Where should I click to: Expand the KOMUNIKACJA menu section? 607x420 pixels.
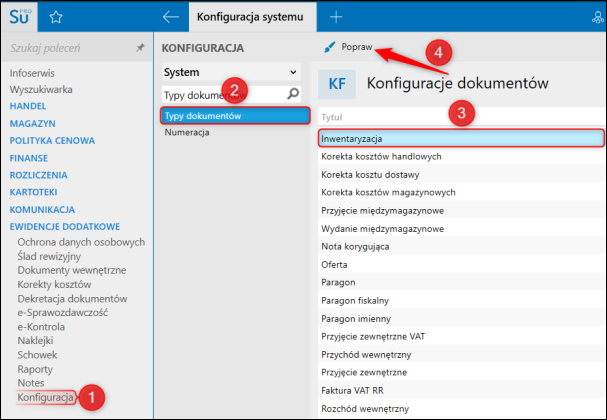42,209
